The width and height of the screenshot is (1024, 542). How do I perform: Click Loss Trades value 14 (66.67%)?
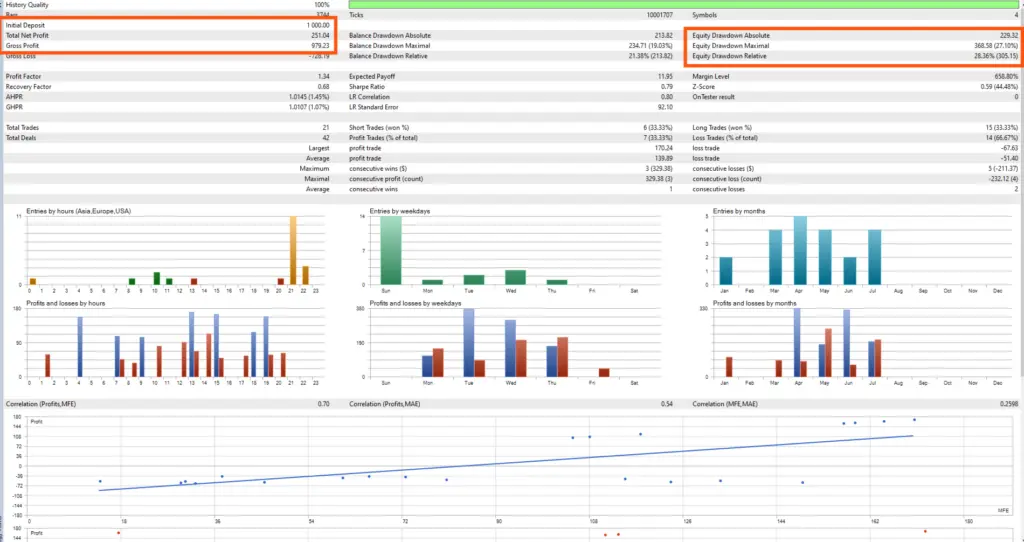[x=1002, y=138]
